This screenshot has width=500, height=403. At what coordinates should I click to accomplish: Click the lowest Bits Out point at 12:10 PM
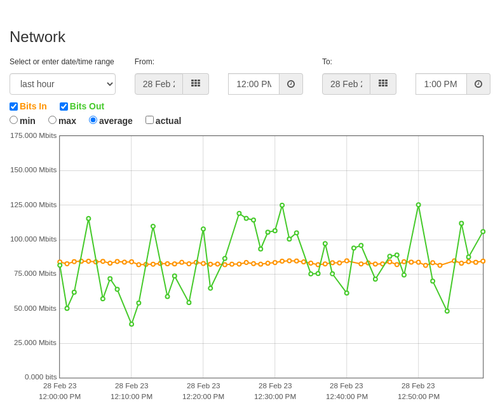click(x=131, y=324)
